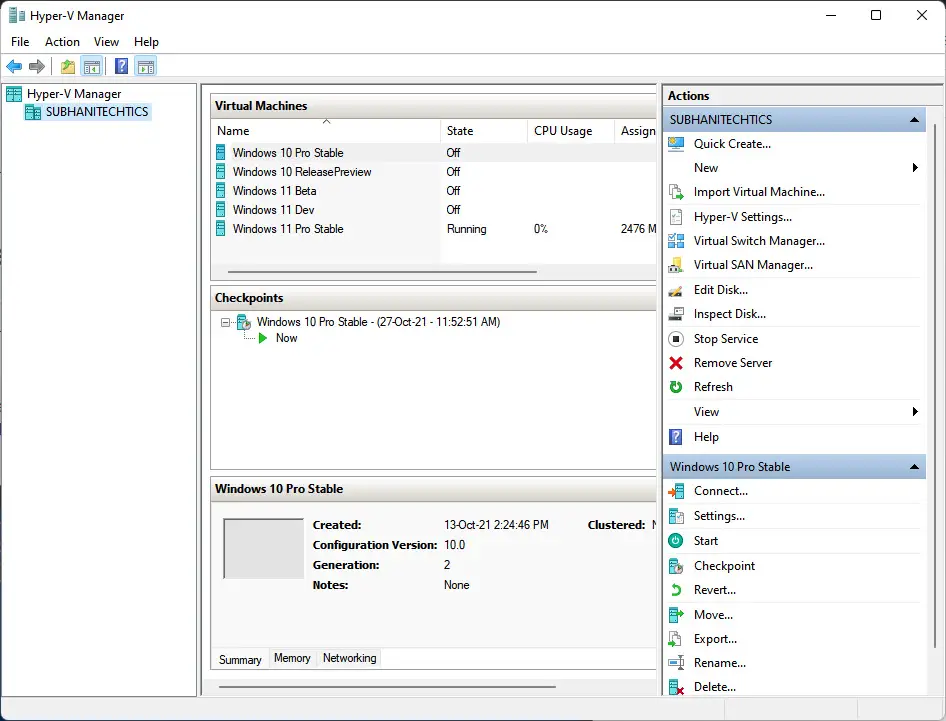Viewport: 946px width, 721px height.
Task: Click the Up one level folder icon
Action: coord(68,66)
